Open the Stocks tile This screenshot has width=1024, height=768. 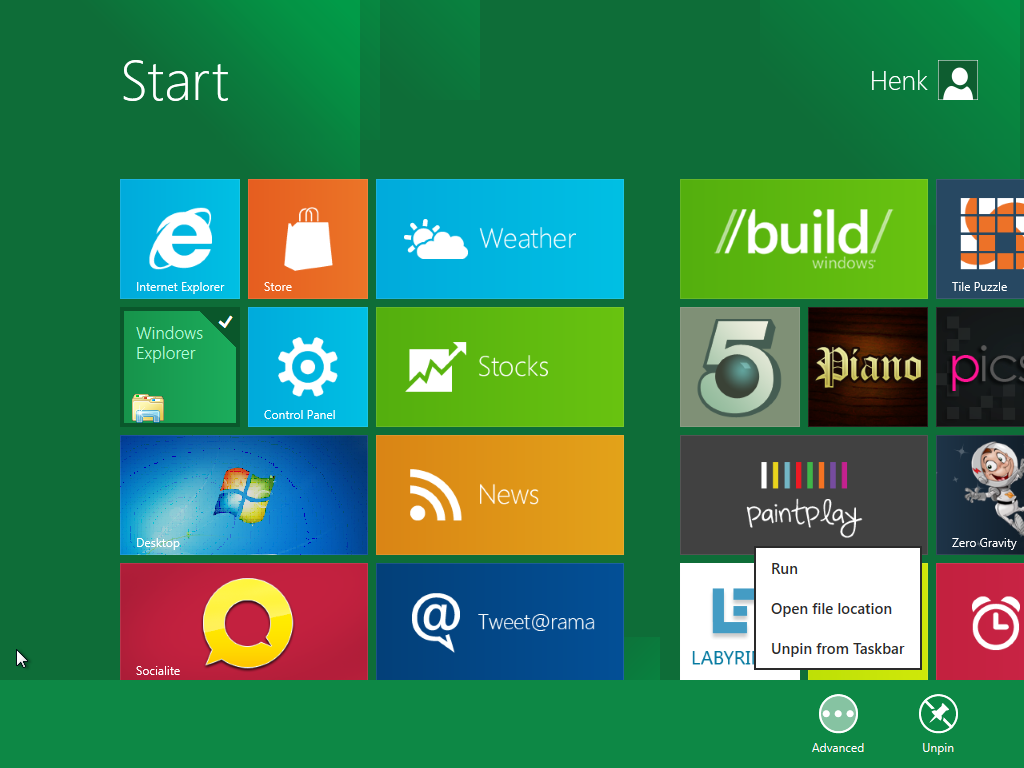coord(500,366)
